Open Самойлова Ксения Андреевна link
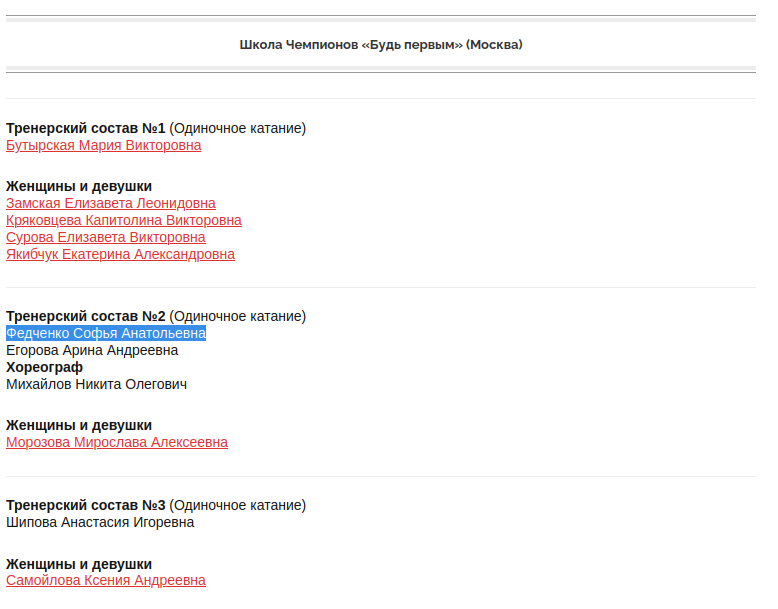The height and width of the screenshot is (609, 778). [106, 580]
